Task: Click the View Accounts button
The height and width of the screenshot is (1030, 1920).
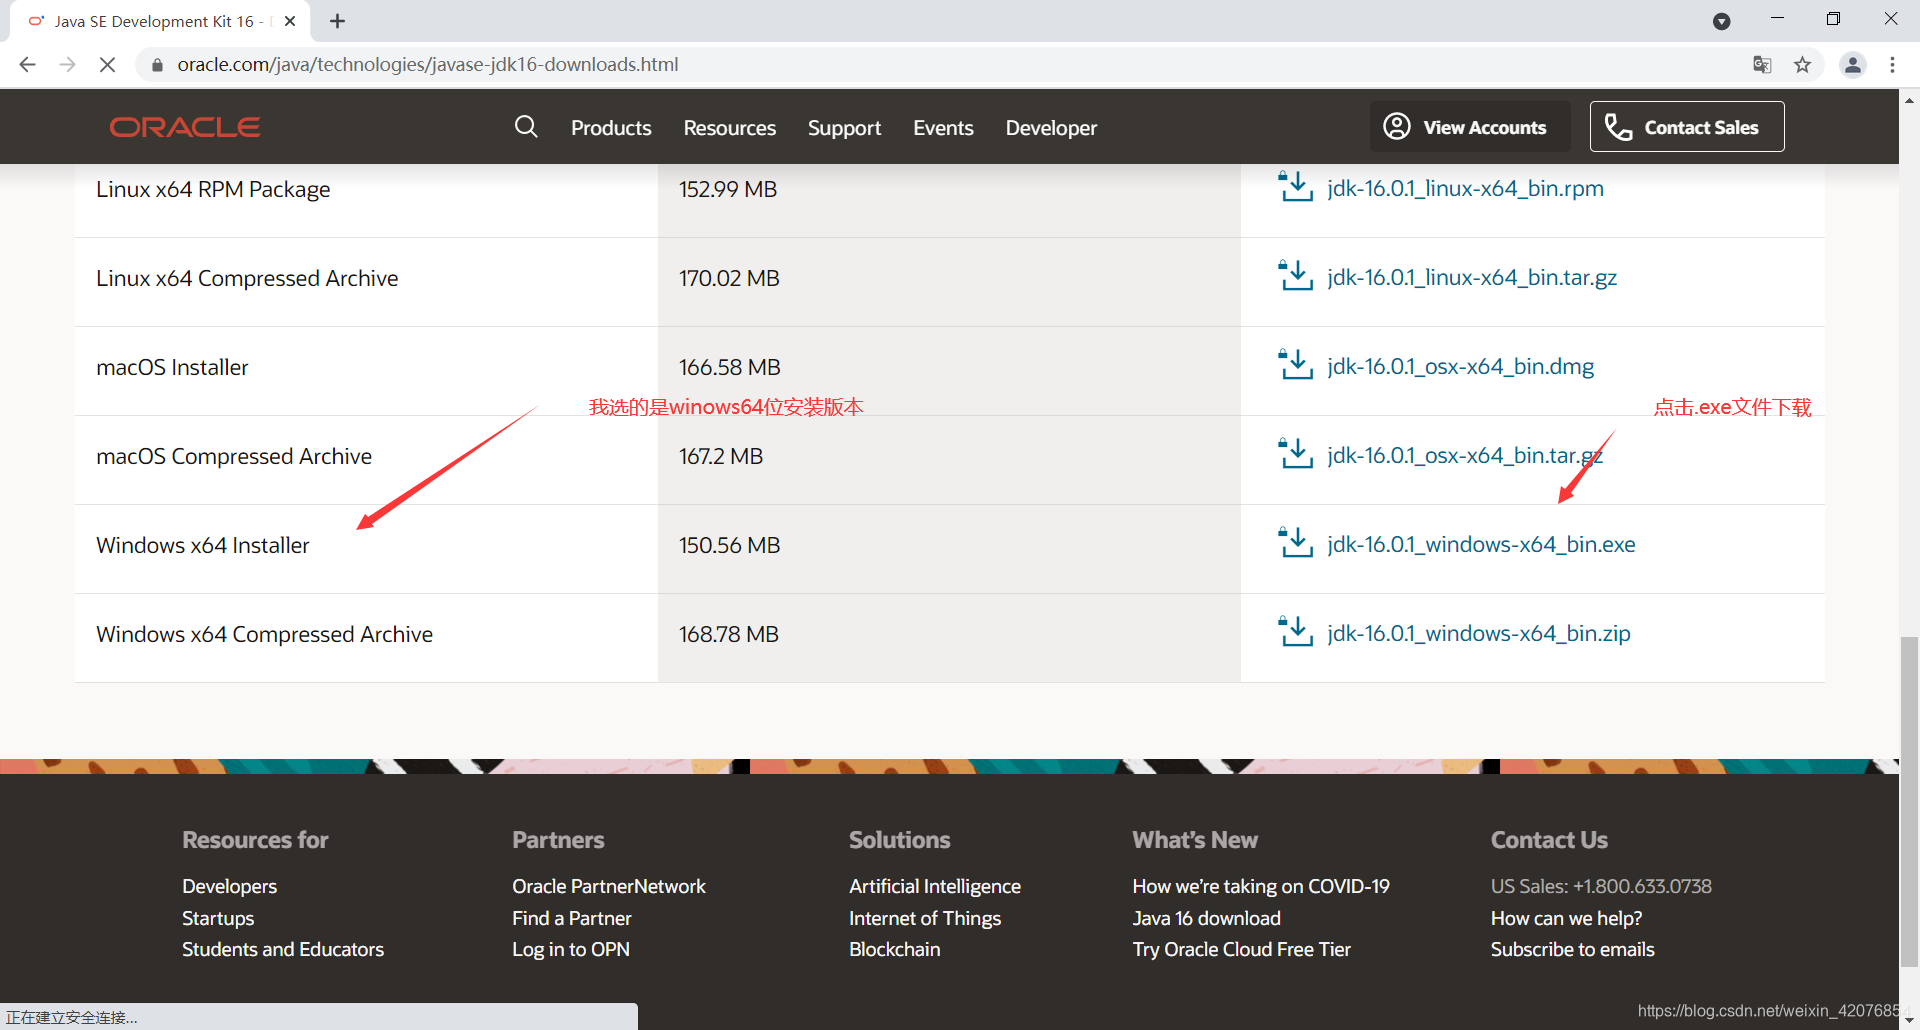Action: tap(1470, 127)
